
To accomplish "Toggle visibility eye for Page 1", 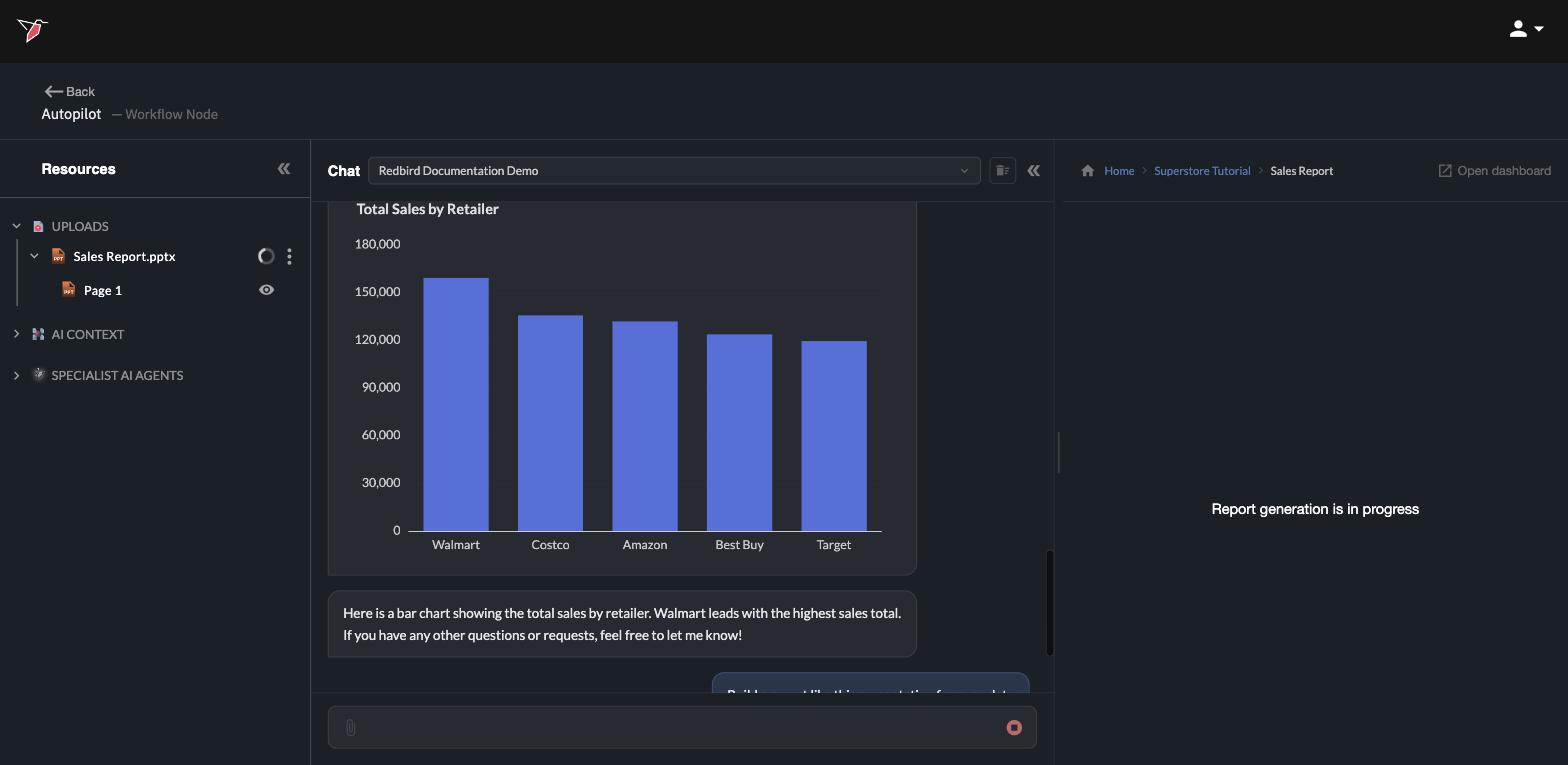I will click(266, 290).
